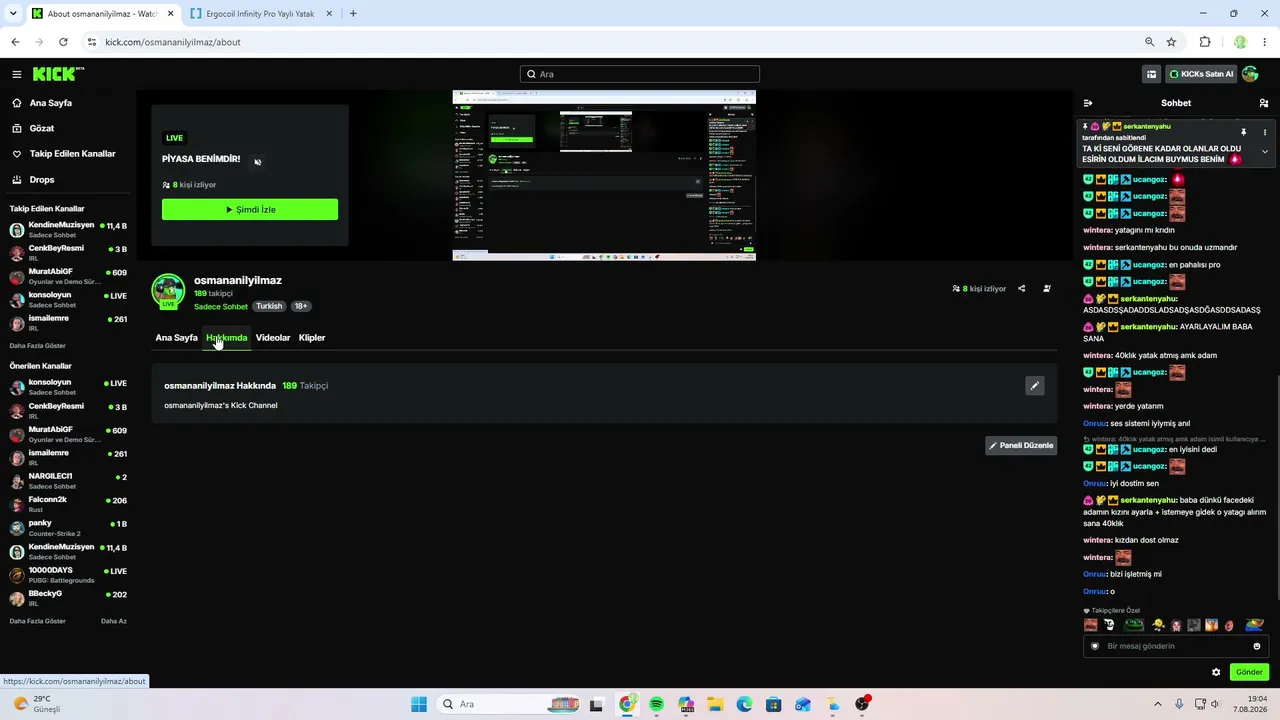Show fewer recommendations with Daha Az
Screen dimensions: 1280x720
tap(114, 621)
